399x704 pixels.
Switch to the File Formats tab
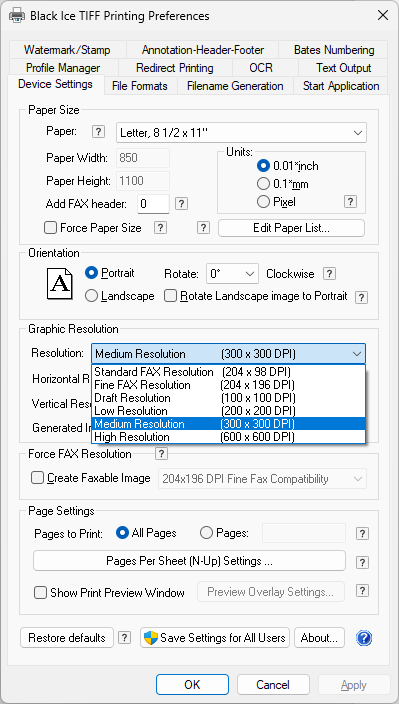click(140, 86)
